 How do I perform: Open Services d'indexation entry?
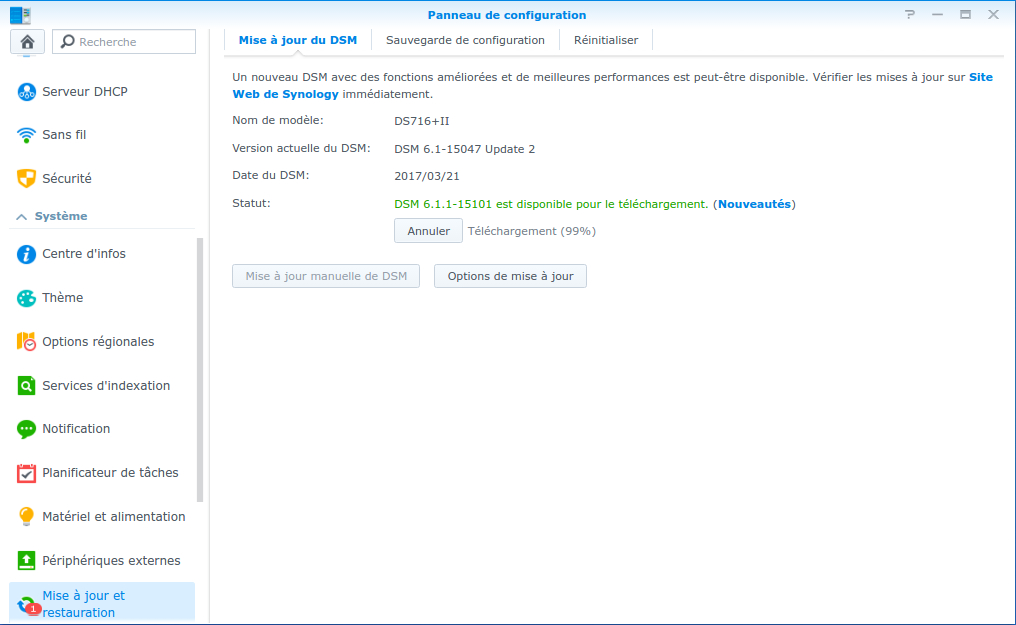click(x=102, y=385)
